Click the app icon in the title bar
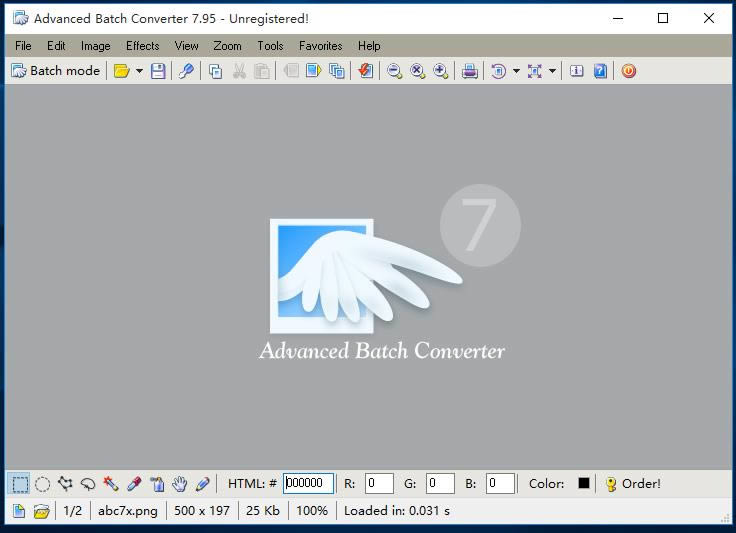The width and height of the screenshot is (736, 533). click(21, 18)
